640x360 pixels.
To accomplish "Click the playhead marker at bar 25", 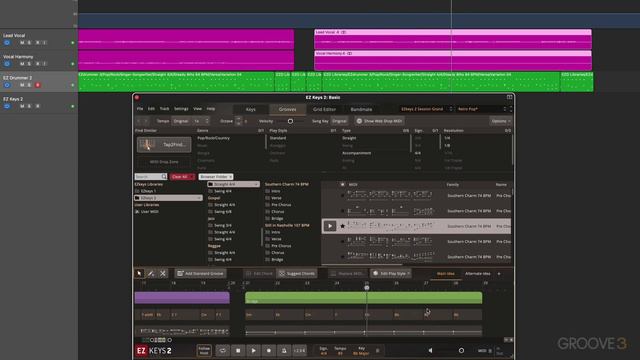I will 367,287.
